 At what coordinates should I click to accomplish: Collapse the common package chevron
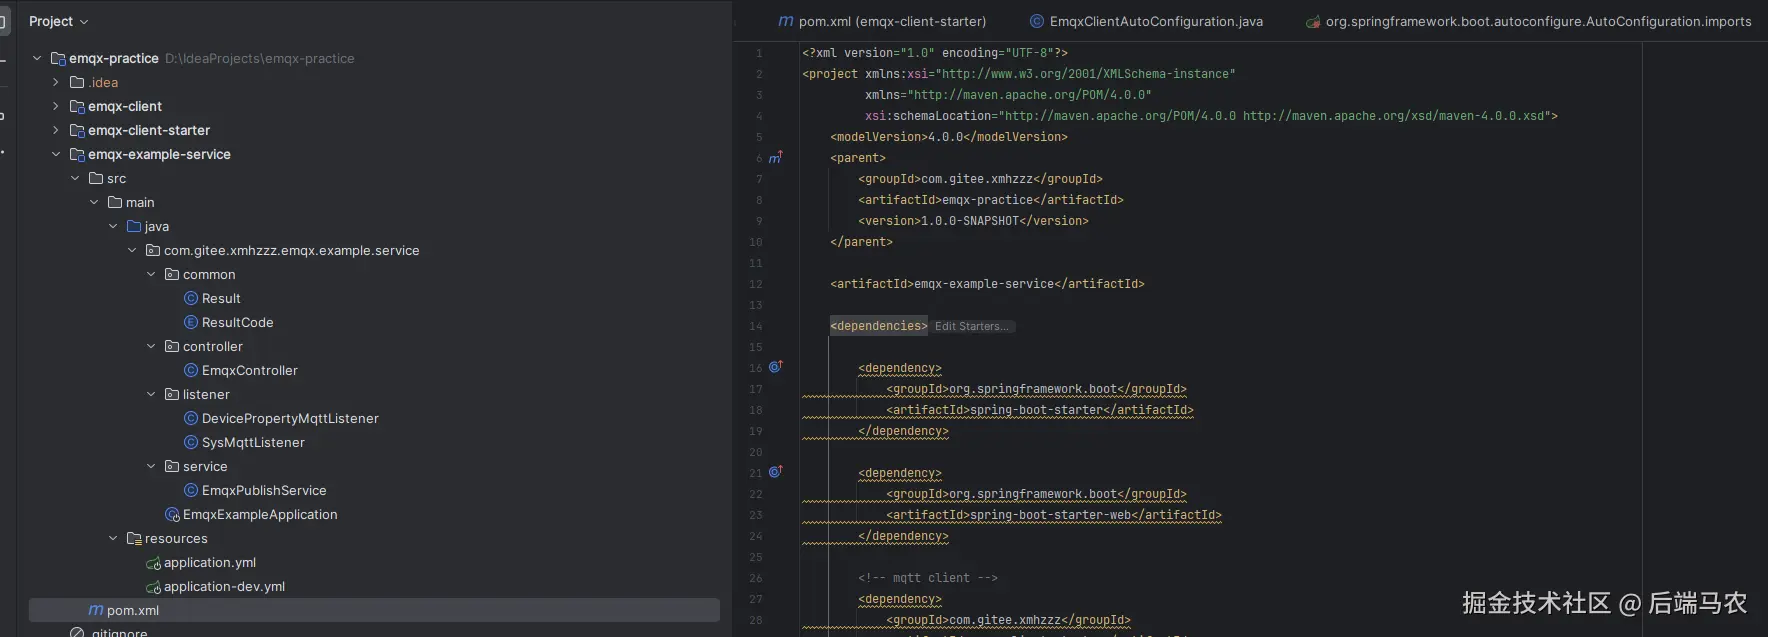(151, 274)
